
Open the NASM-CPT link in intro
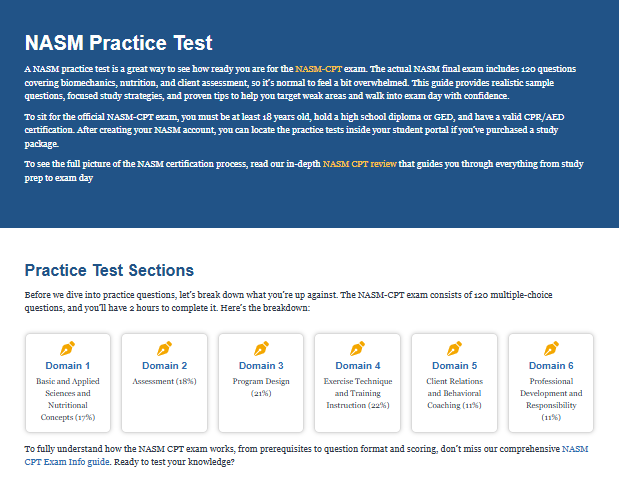[x=318, y=68]
